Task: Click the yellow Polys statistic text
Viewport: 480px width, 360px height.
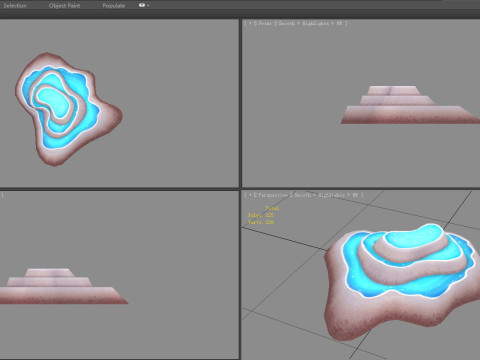Action: [261, 215]
